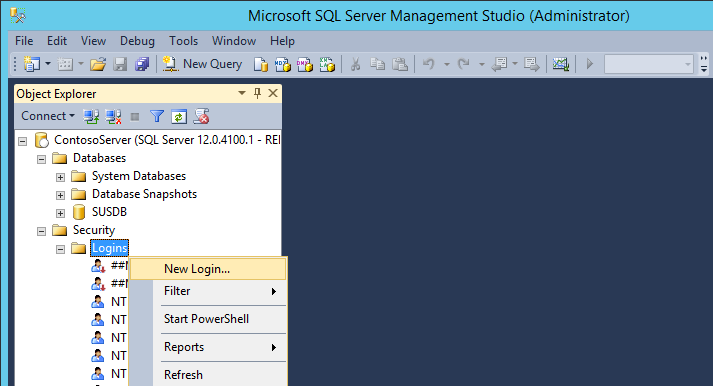
Task: Expand the System Databases folder
Action: (60, 177)
